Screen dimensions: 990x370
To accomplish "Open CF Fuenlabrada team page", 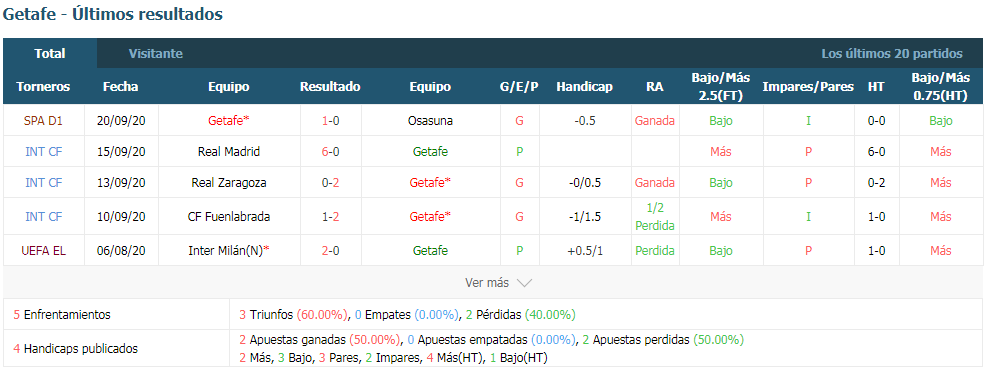I will 229,217.
